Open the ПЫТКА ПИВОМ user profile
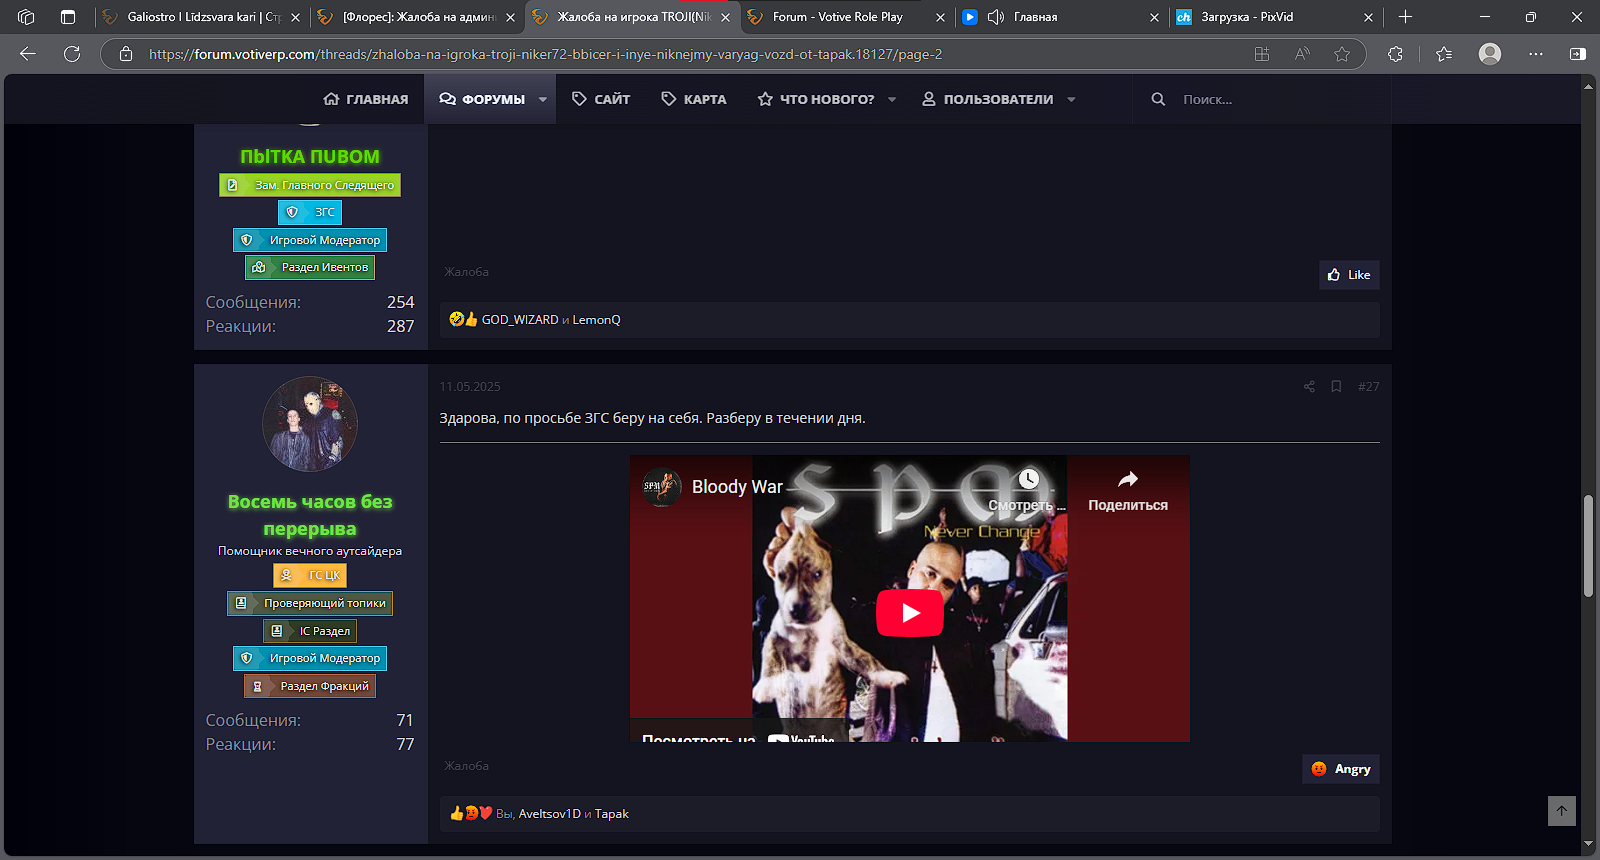1600x860 pixels. 310,157
